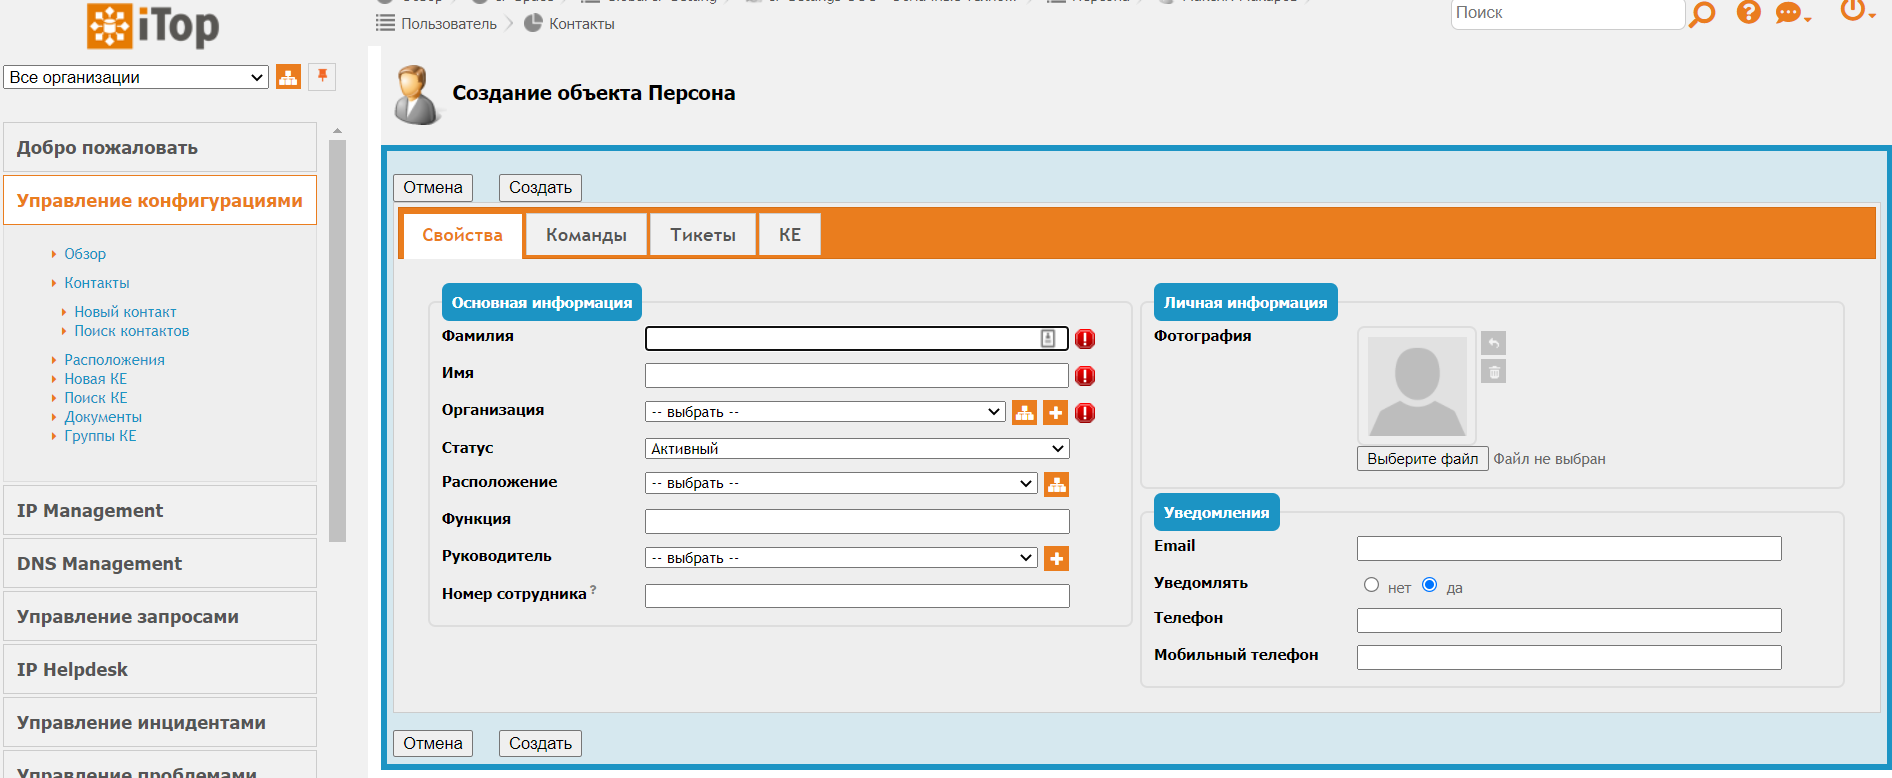
Task: Click the contact card icon in Фамилия field
Action: coord(1048,339)
